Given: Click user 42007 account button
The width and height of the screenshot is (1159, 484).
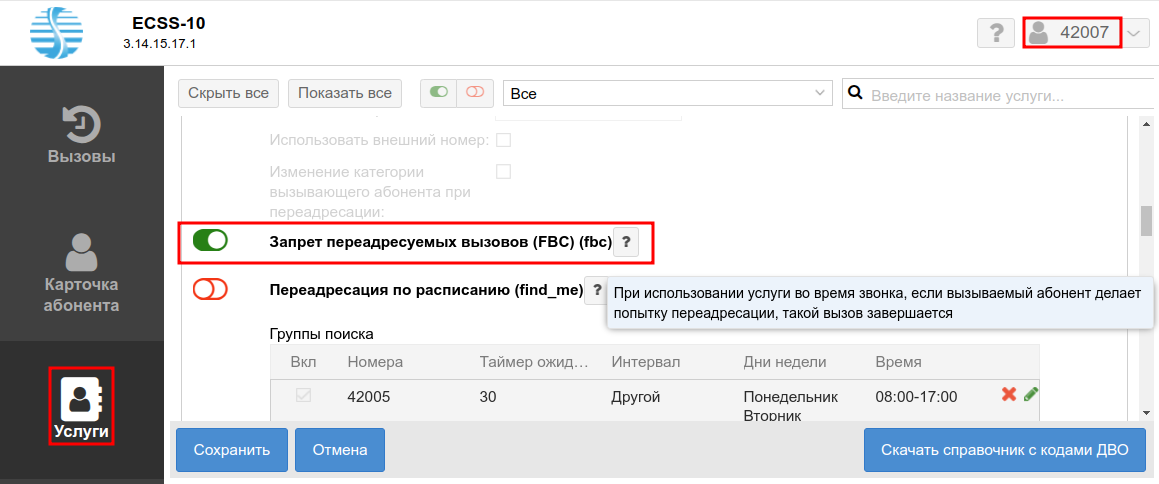Looking at the screenshot, I should point(1071,33).
